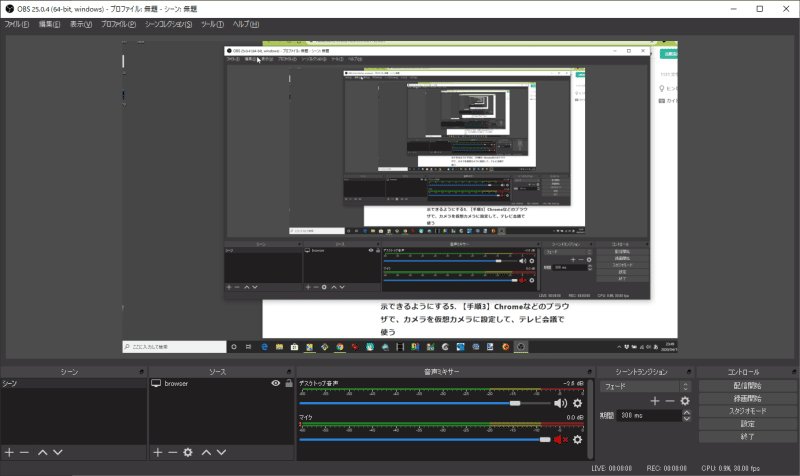Move the source up in the list
Viewport: 800px width, 476px height.
[x=206, y=452]
